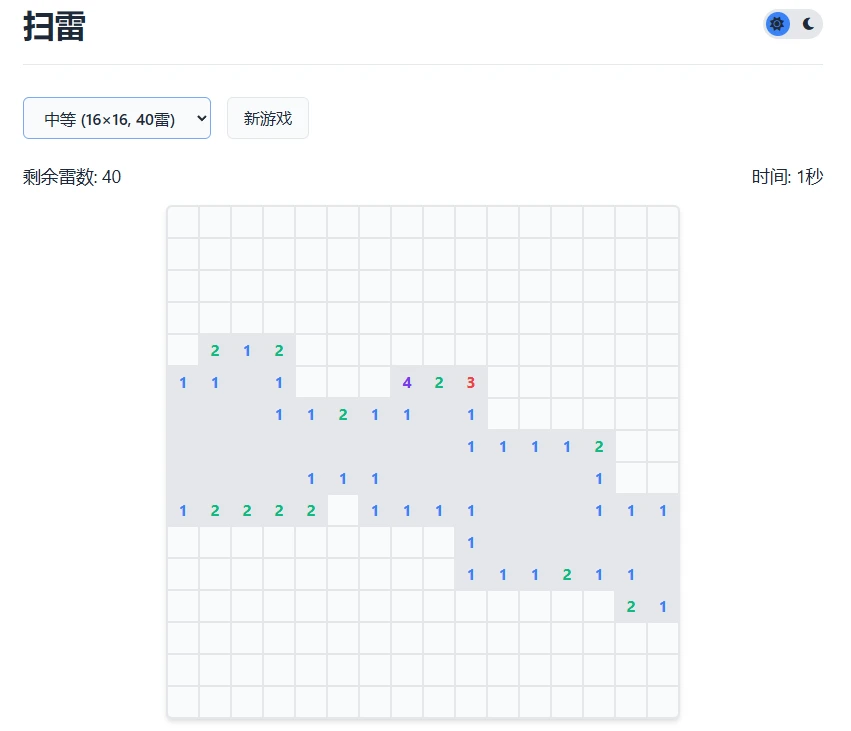The width and height of the screenshot is (851, 731).
Task: Open the 中等 (16×16, 40雷) difficulty dropdown
Action: [x=116, y=119]
